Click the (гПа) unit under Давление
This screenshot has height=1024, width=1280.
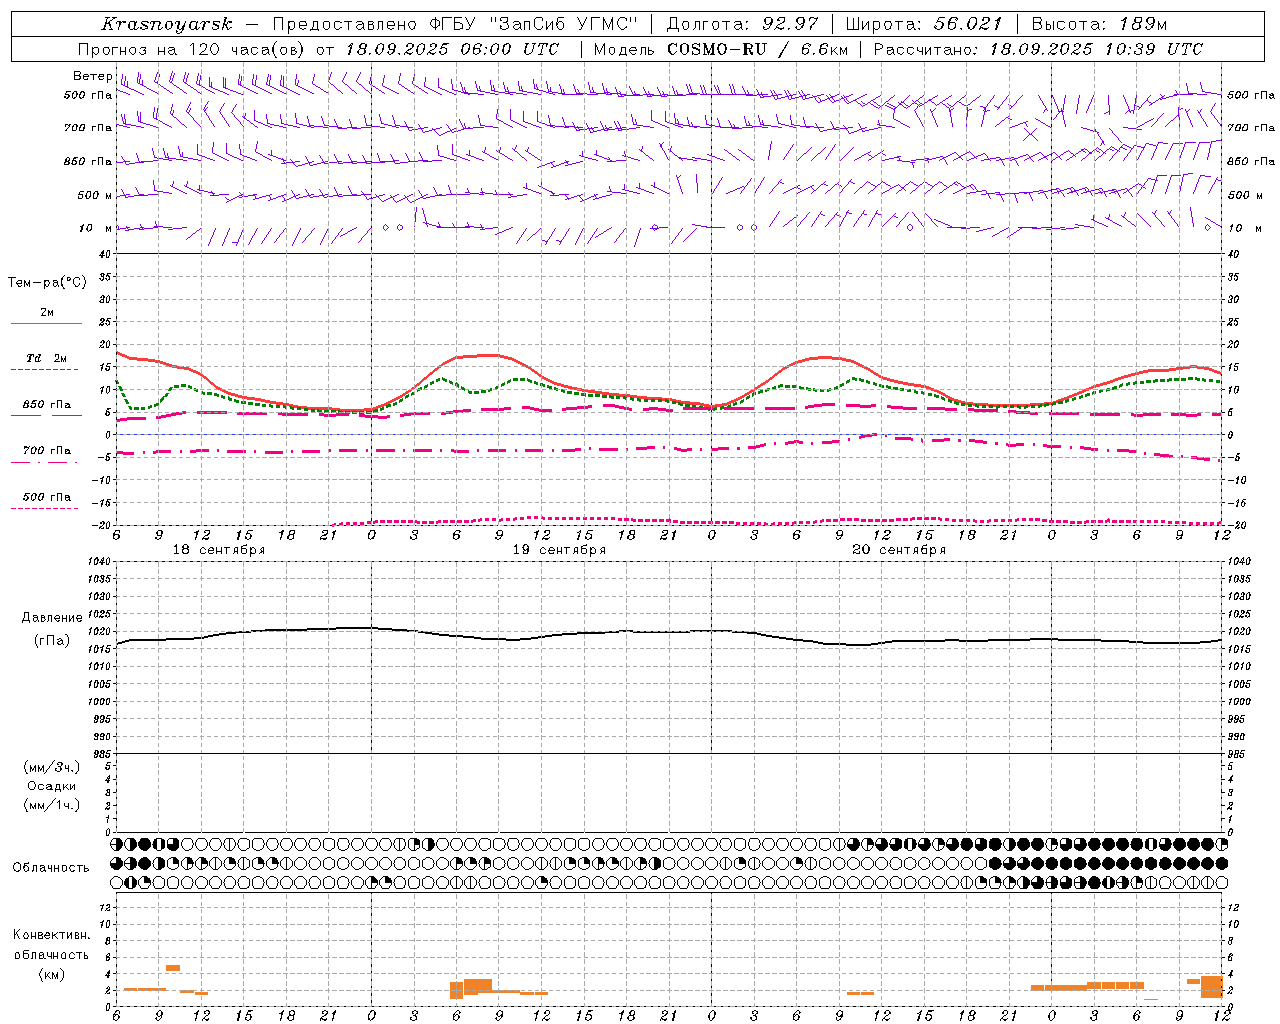click(52, 641)
